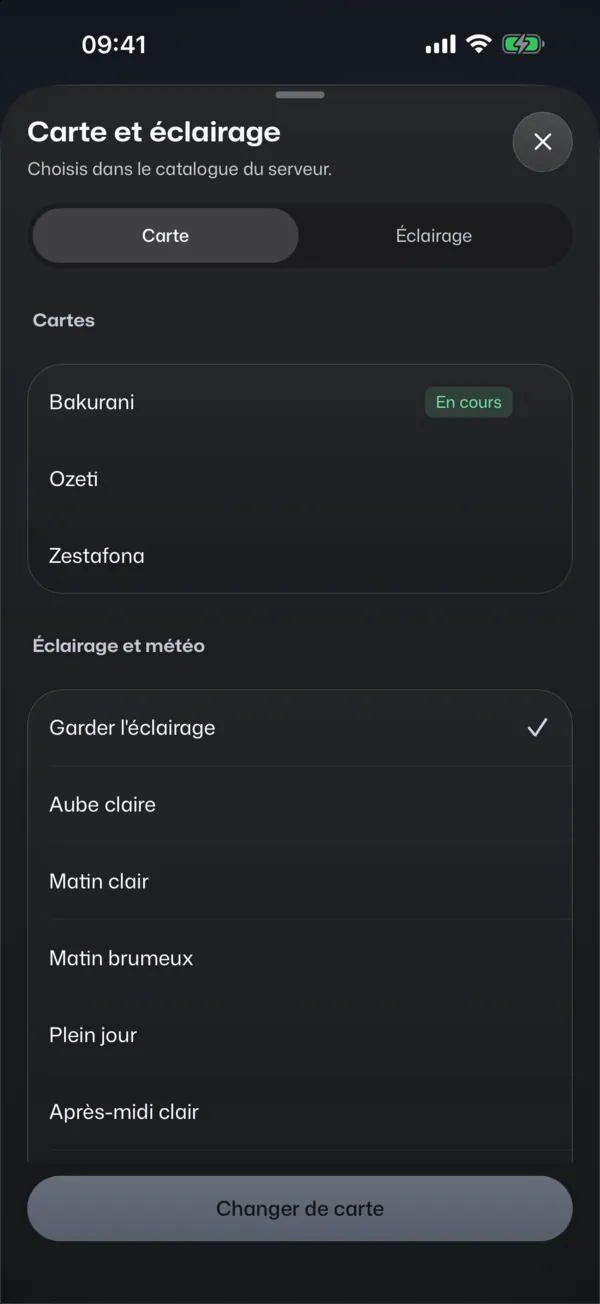Pick the Zestafona map
Viewport: 600px width, 1304px height.
click(300, 556)
